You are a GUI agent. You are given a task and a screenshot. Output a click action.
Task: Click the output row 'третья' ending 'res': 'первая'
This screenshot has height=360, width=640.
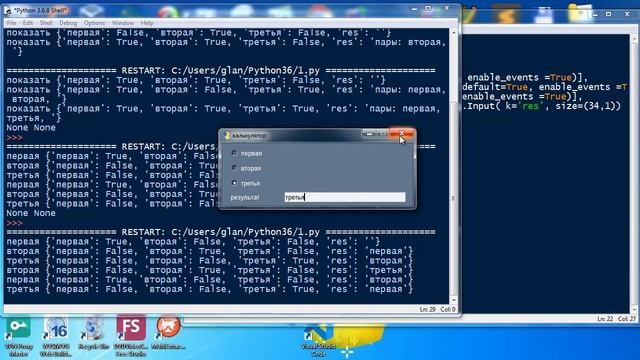click(210, 289)
